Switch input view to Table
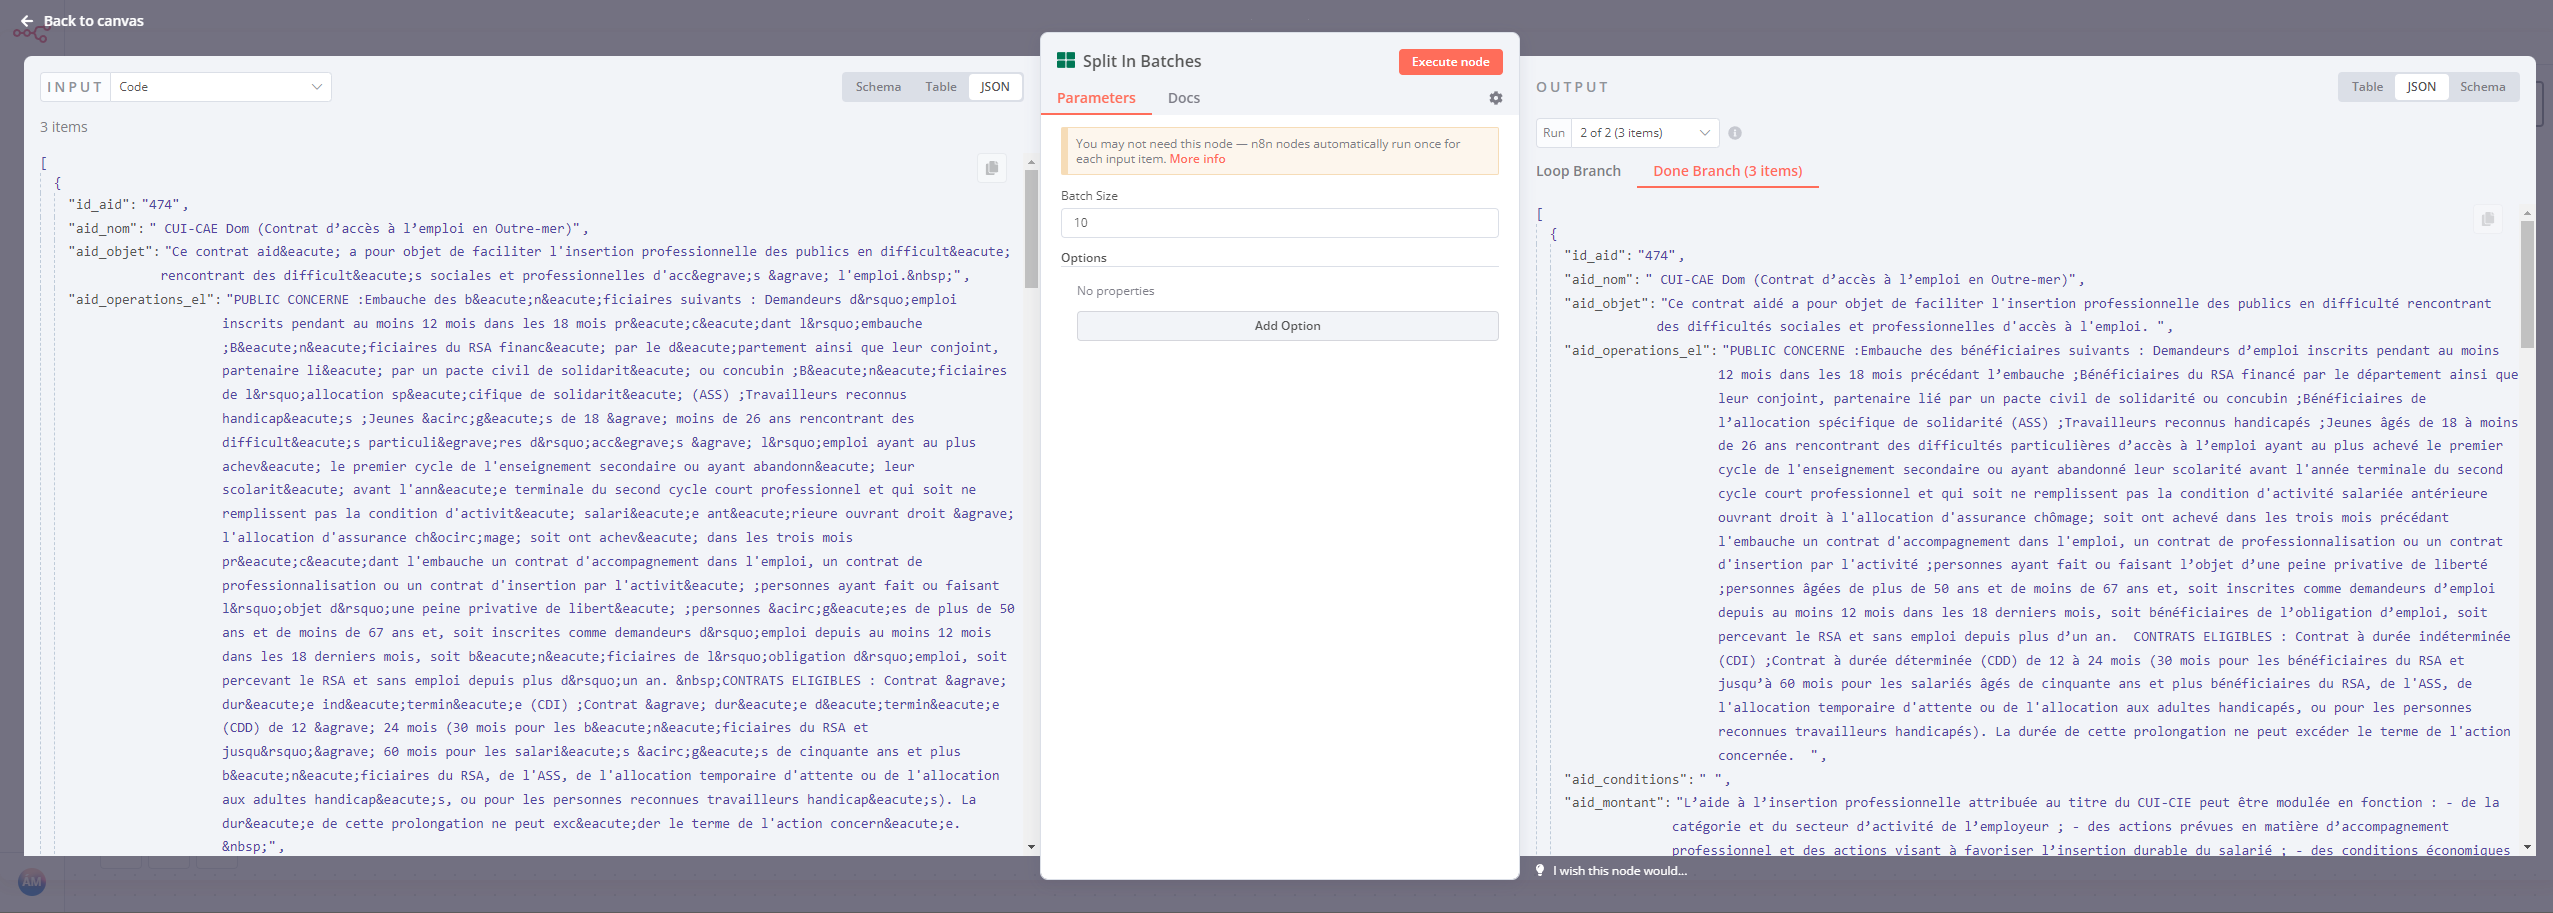Image resolution: width=2553 pixels, height=913 pixels. [940, 87]
